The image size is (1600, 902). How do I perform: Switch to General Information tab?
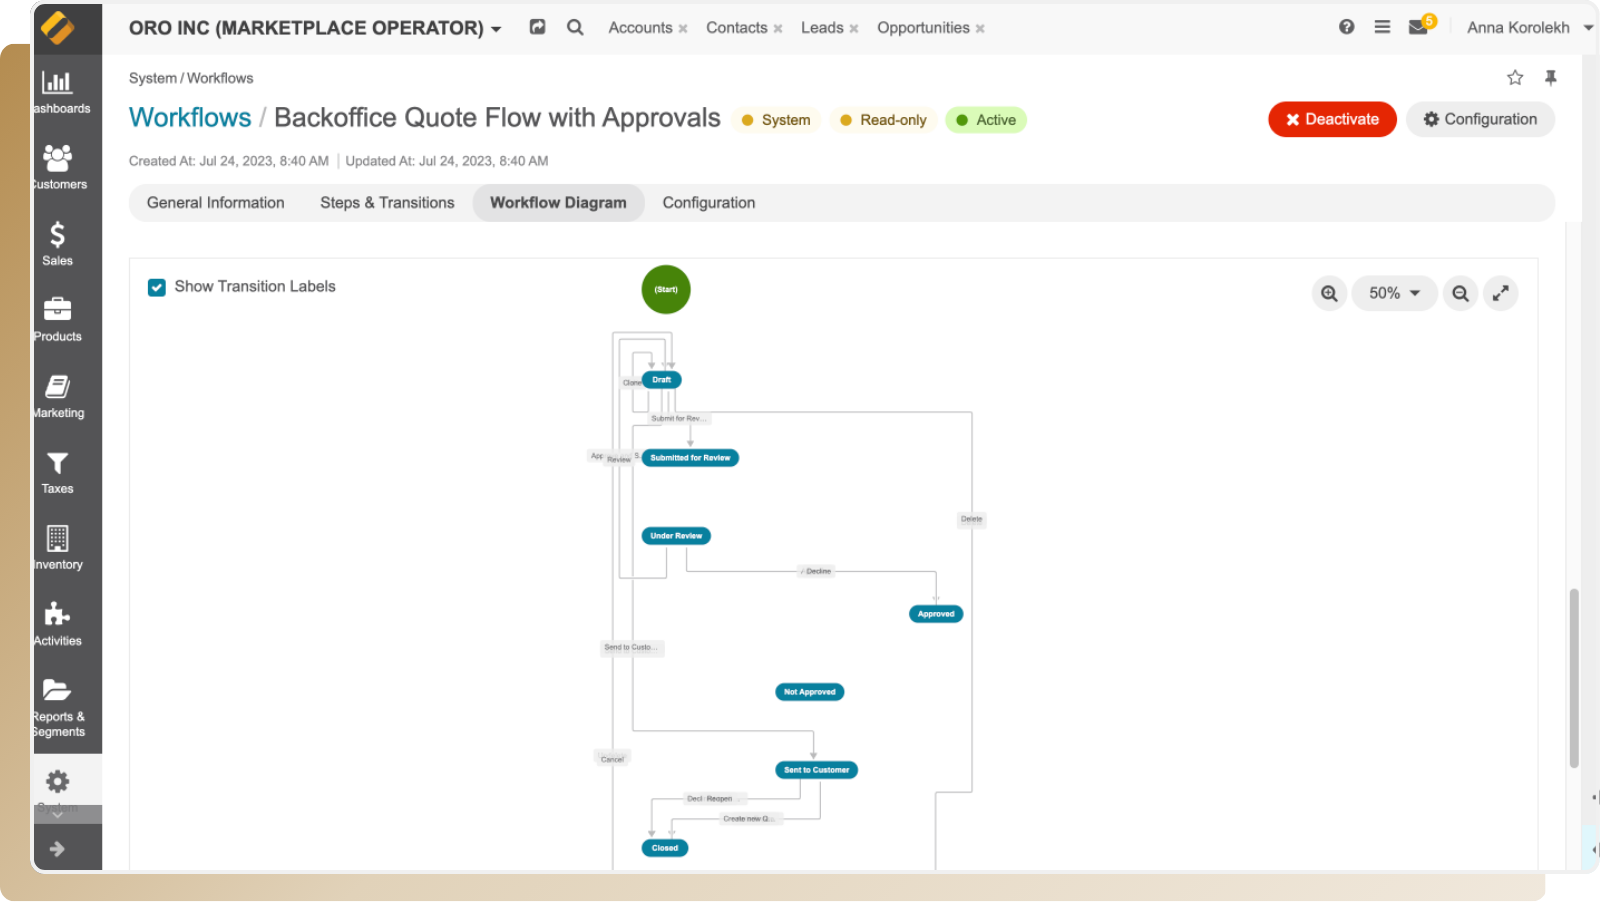click(216, 203)
